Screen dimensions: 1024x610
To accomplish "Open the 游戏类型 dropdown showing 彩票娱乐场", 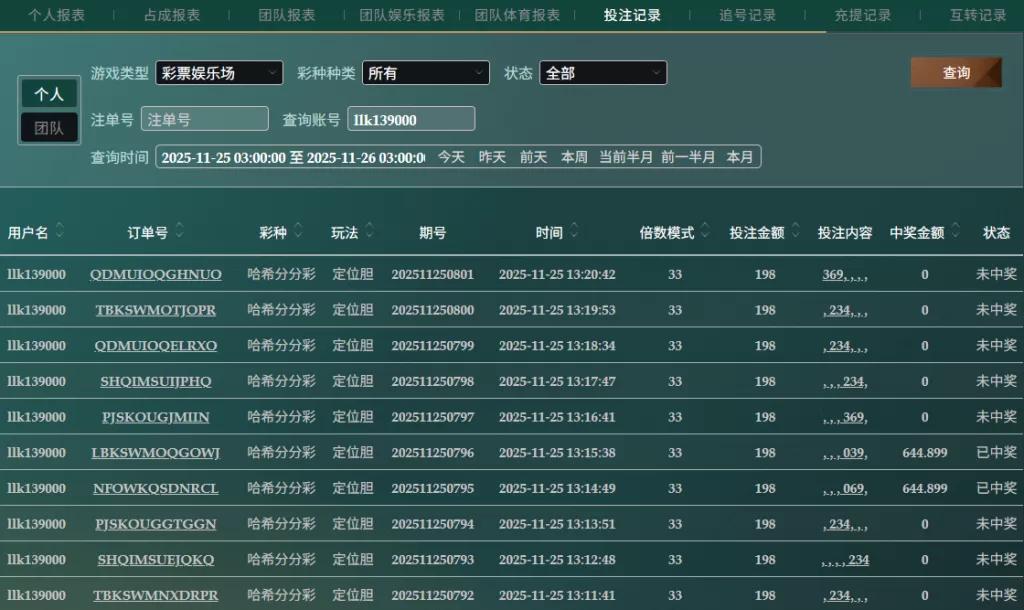I will click(x=219, y=73).
